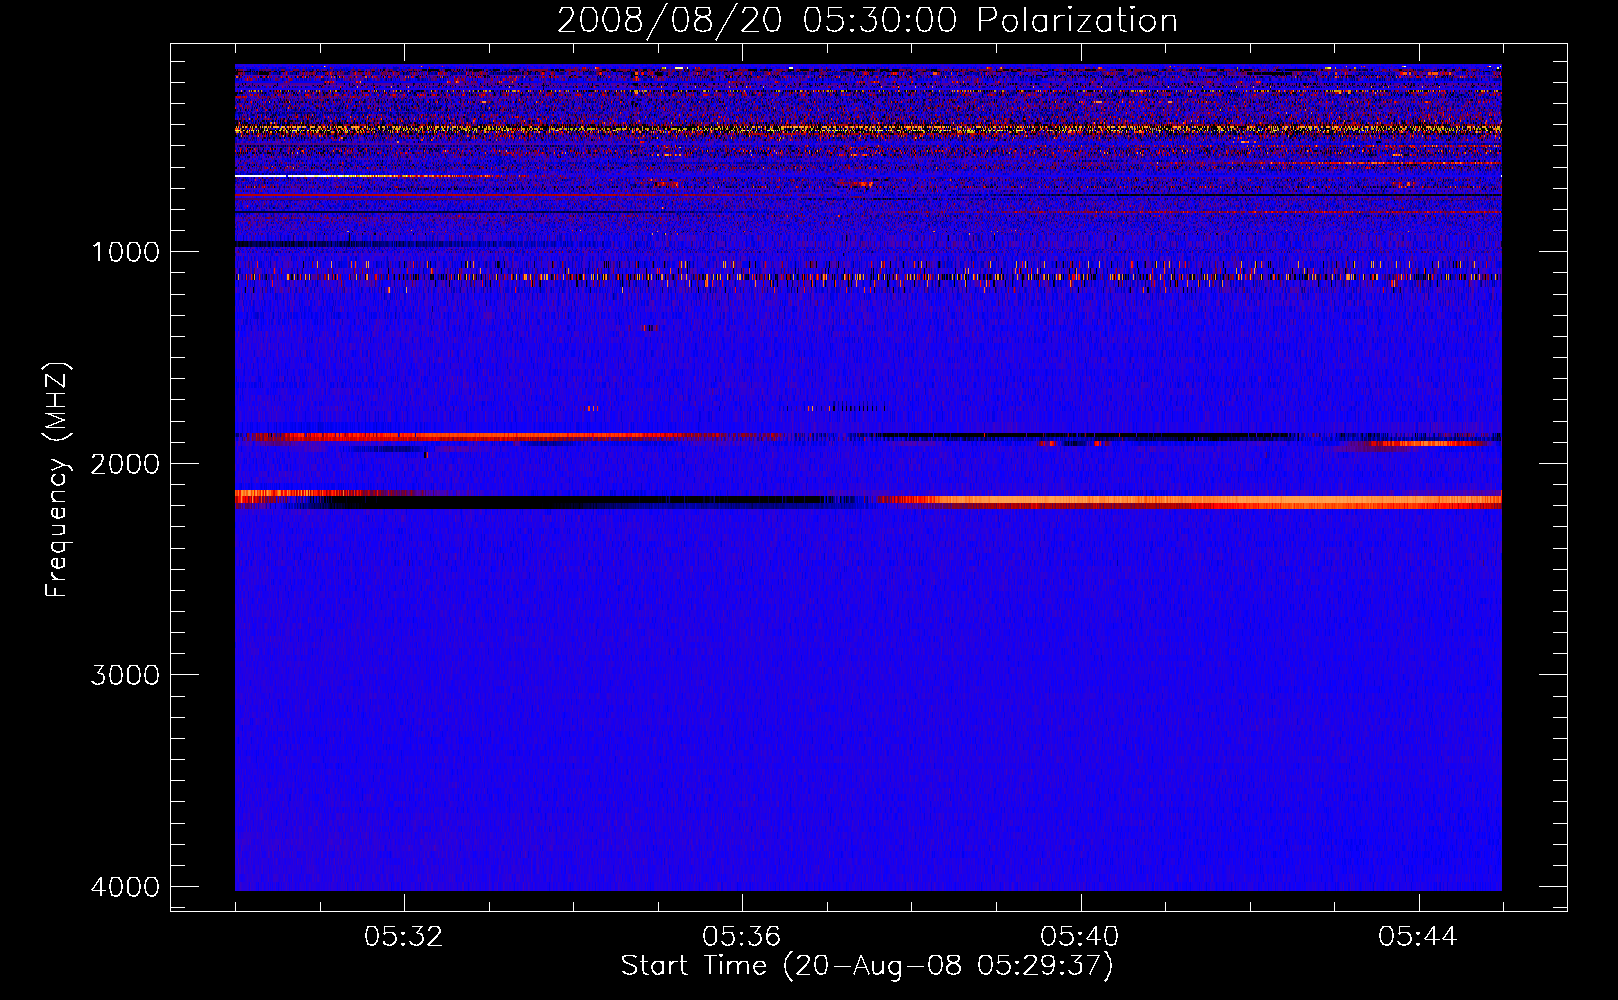Select the 05:36 time tick label
1618x1000 pixels.
tap(742, 937)
